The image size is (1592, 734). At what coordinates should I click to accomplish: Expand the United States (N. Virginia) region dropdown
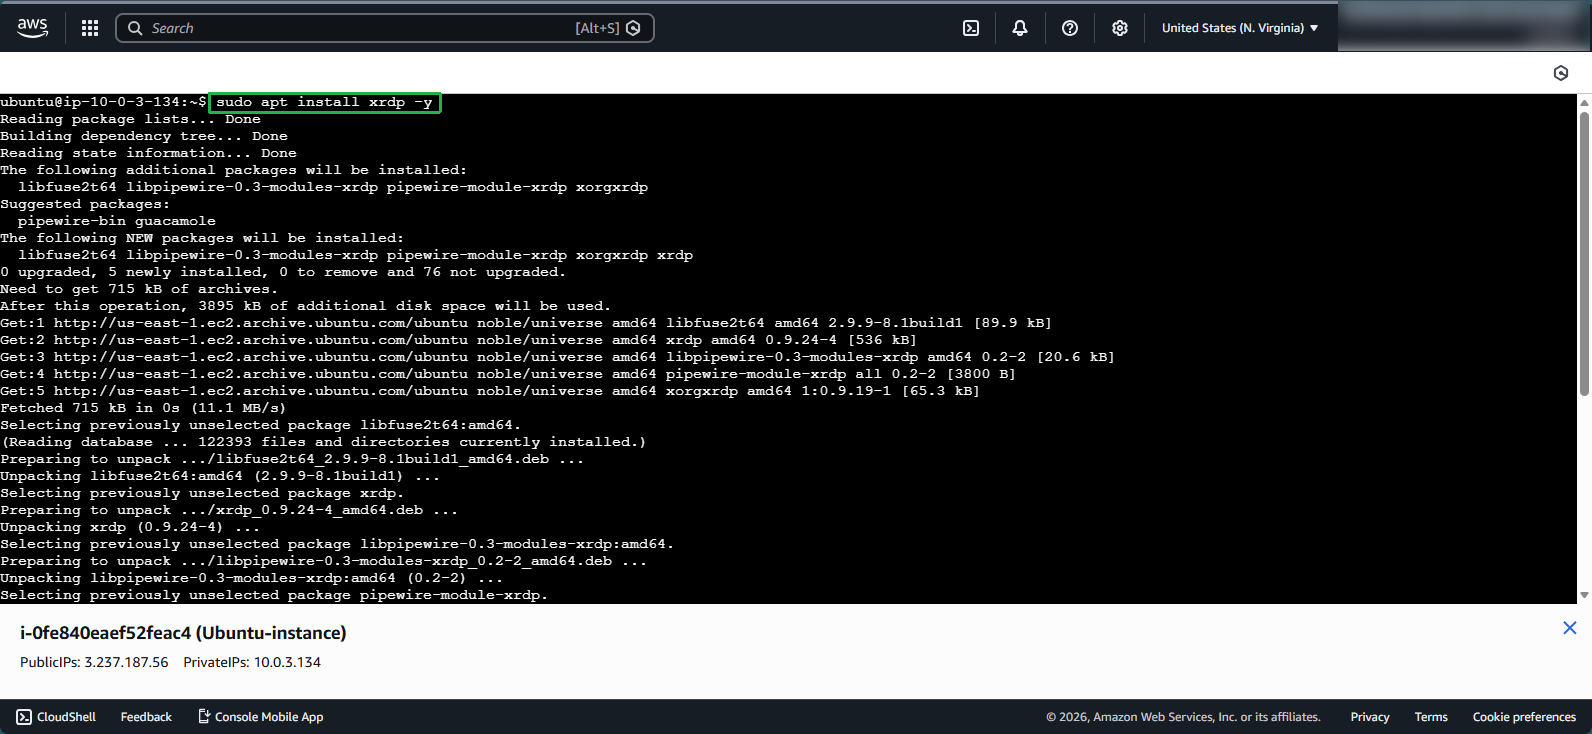[x=1240, y=28]
